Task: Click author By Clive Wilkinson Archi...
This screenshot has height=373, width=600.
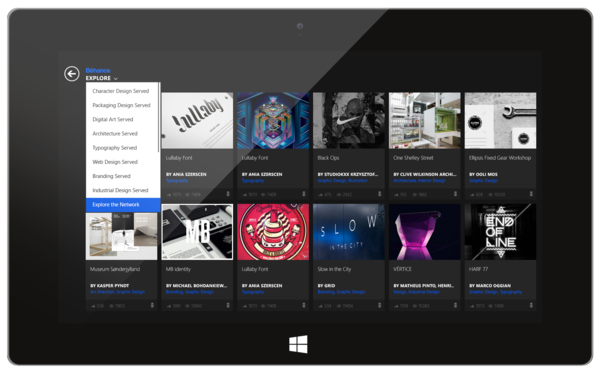Action: coord(425,174)
